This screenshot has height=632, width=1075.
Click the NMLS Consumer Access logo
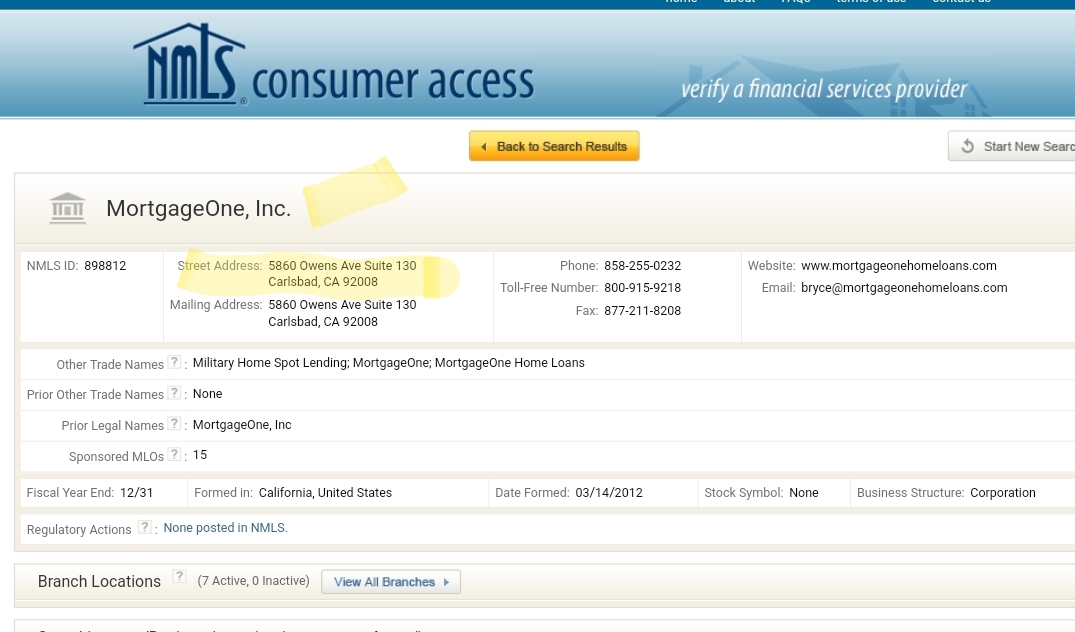333,64
